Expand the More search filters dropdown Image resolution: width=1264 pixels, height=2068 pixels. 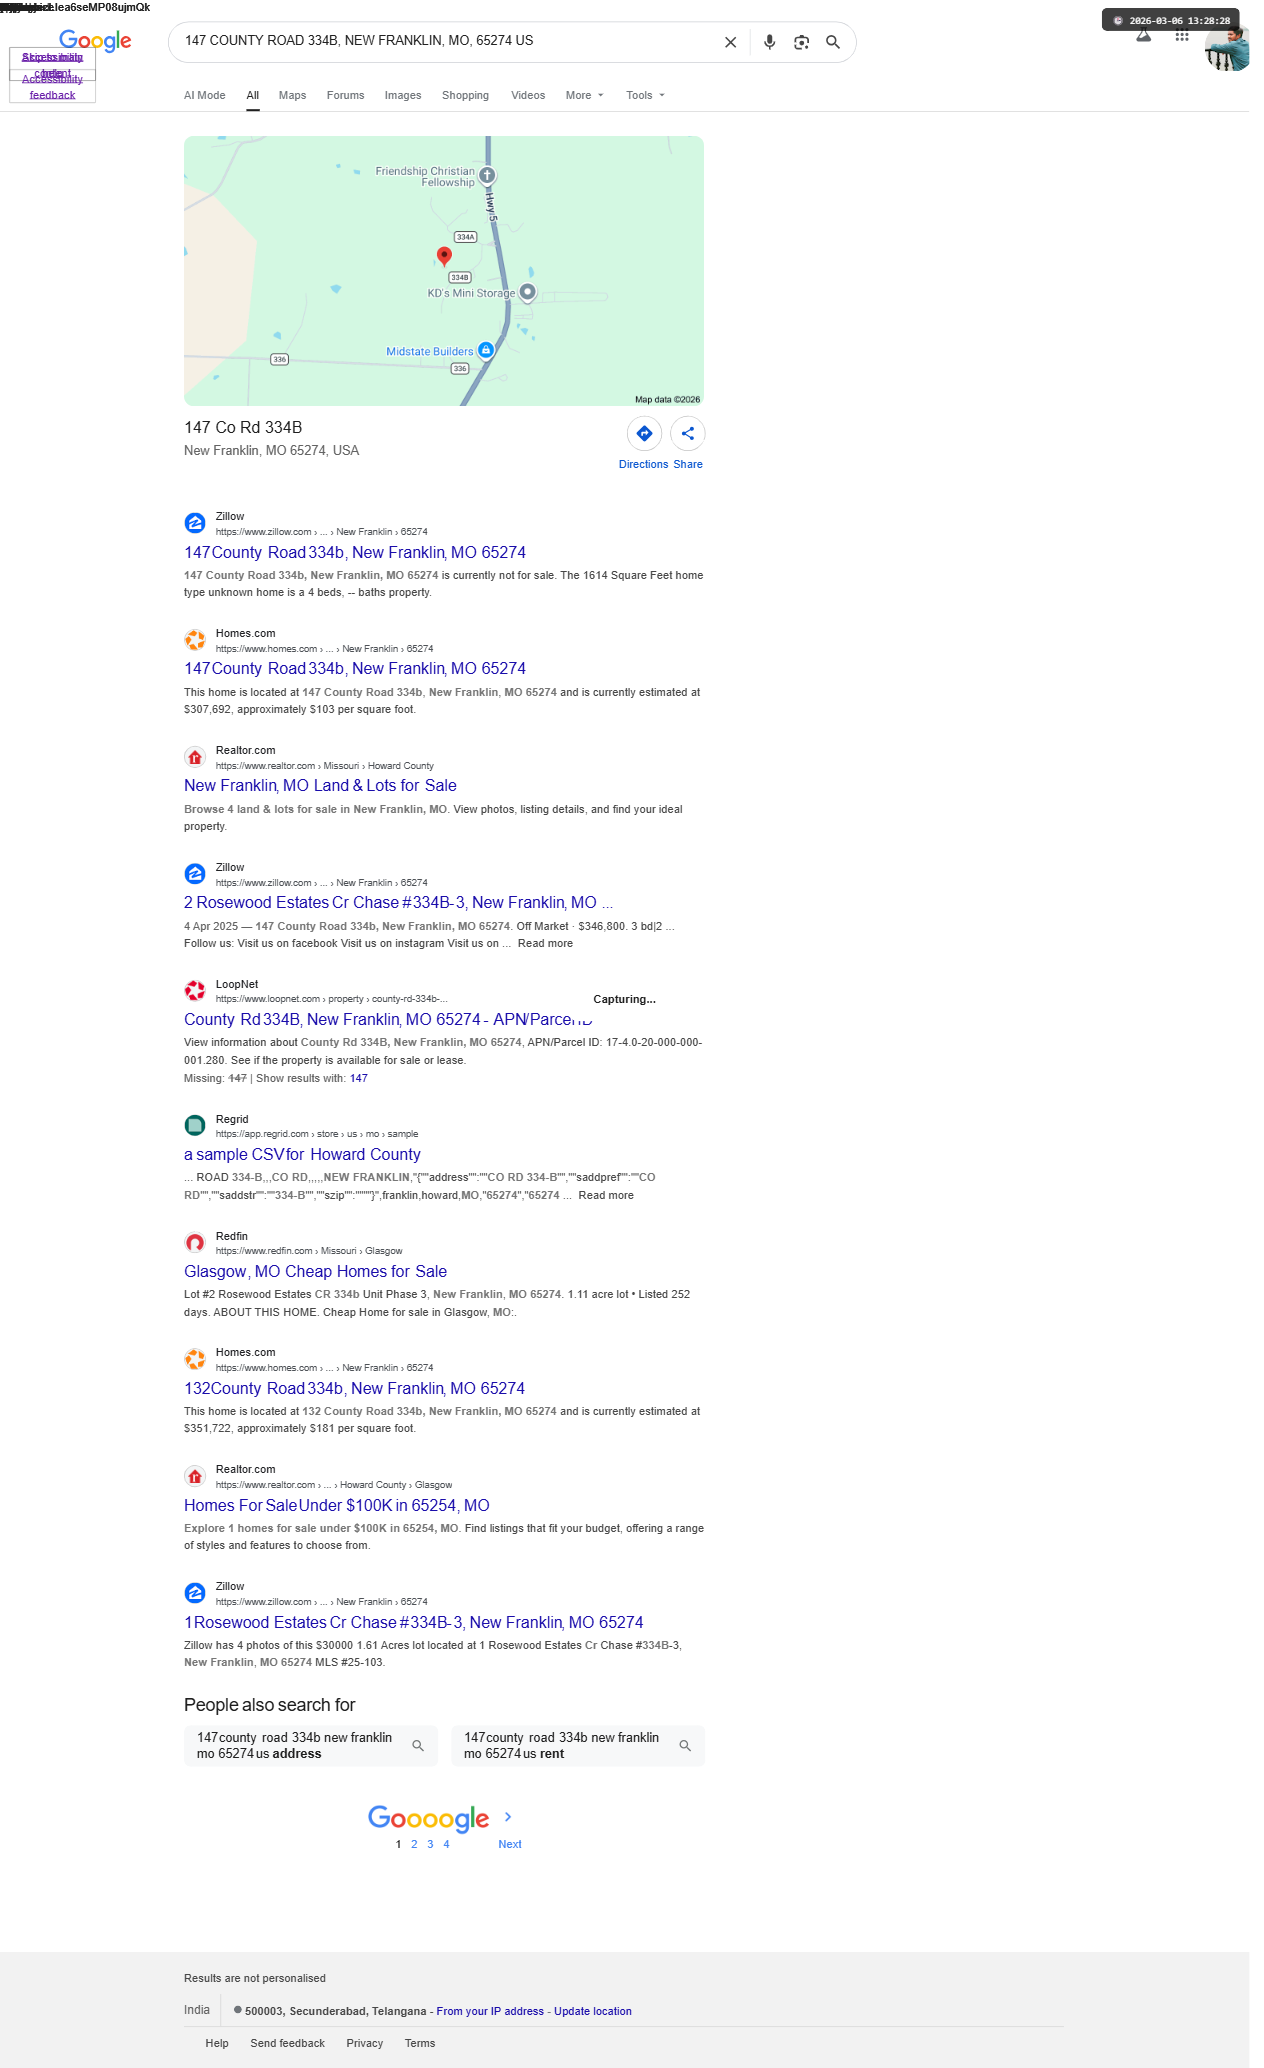click(584, 96)
